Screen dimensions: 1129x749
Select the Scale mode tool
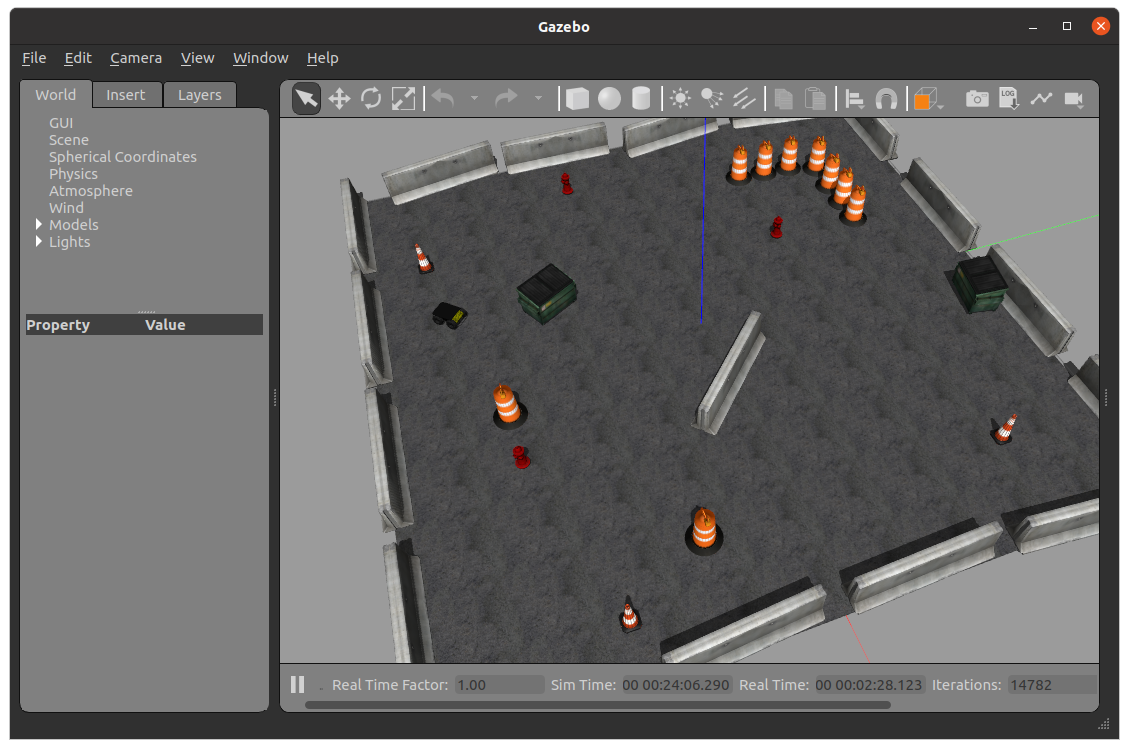point(403,99)
